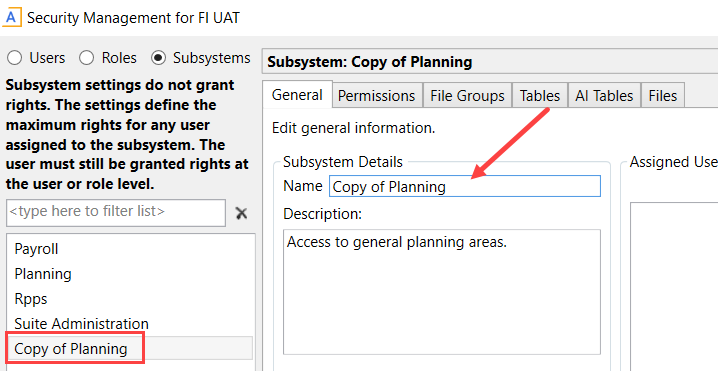Open the General tab
The image size is (718, 371).
[x=298, y=95]
